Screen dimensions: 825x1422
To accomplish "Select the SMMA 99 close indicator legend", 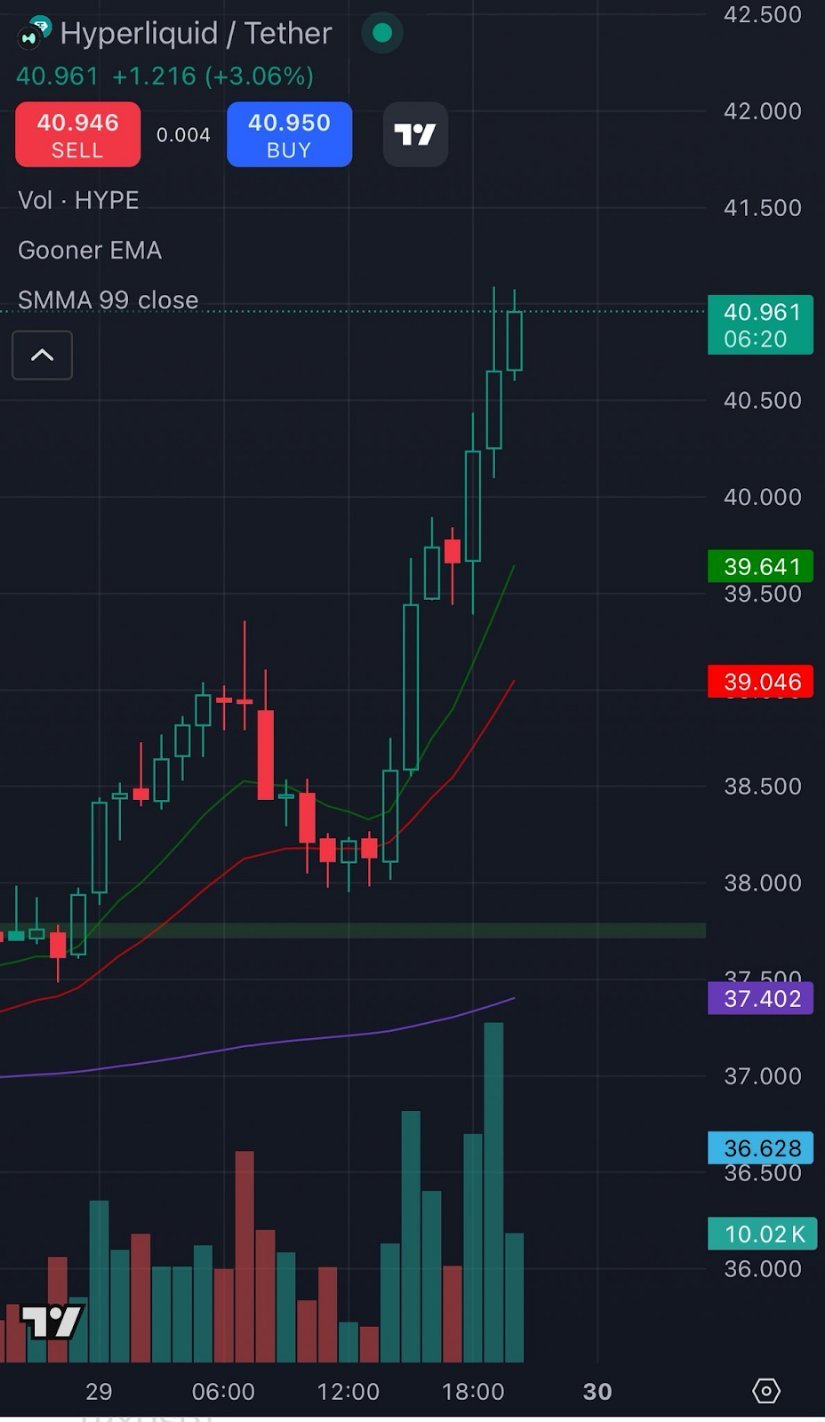I will 108,300.
